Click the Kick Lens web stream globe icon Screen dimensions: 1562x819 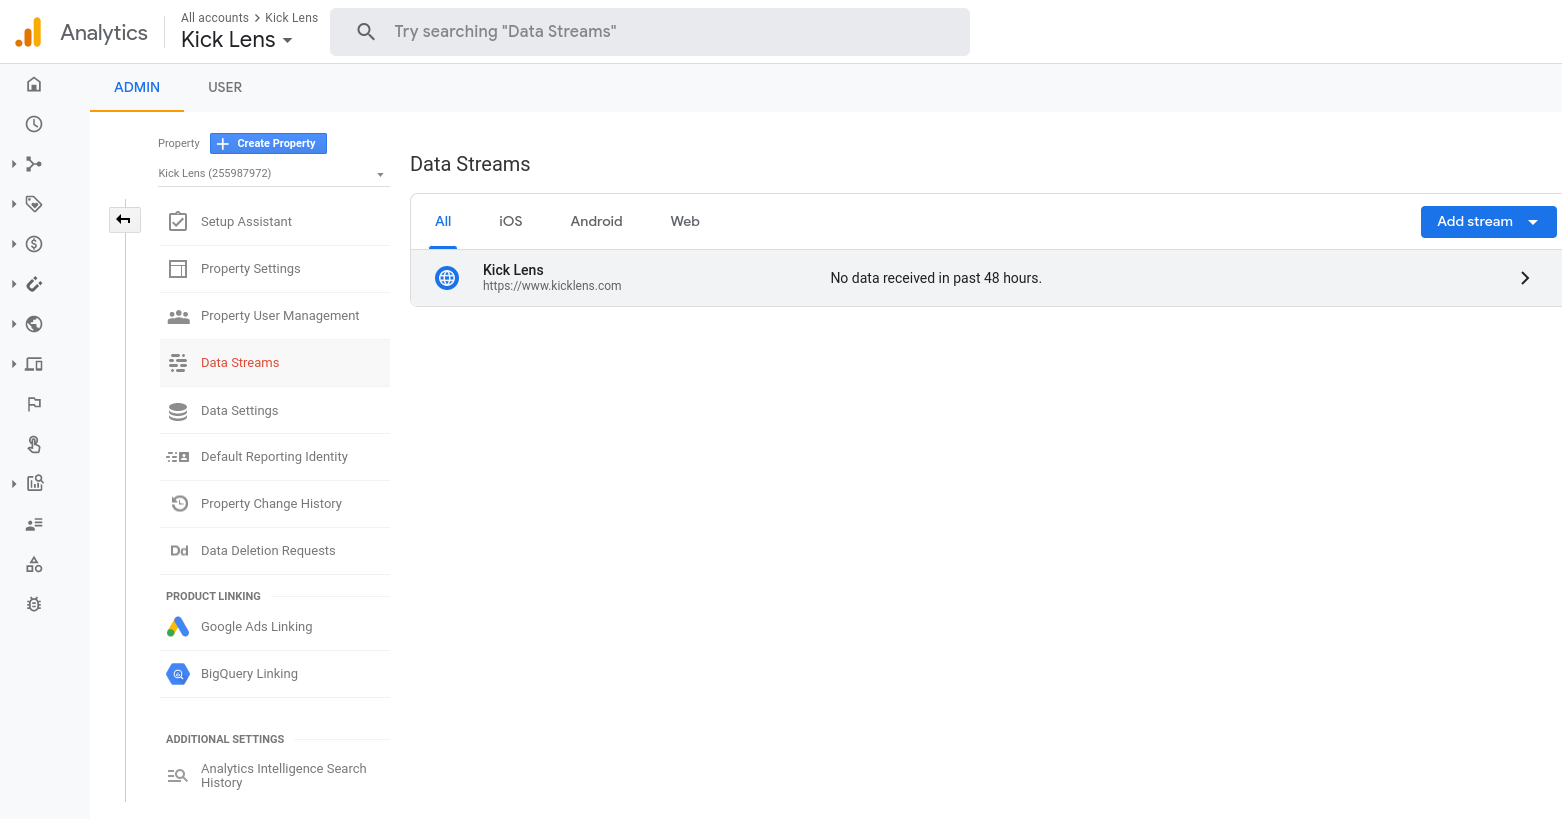(447, 278)
